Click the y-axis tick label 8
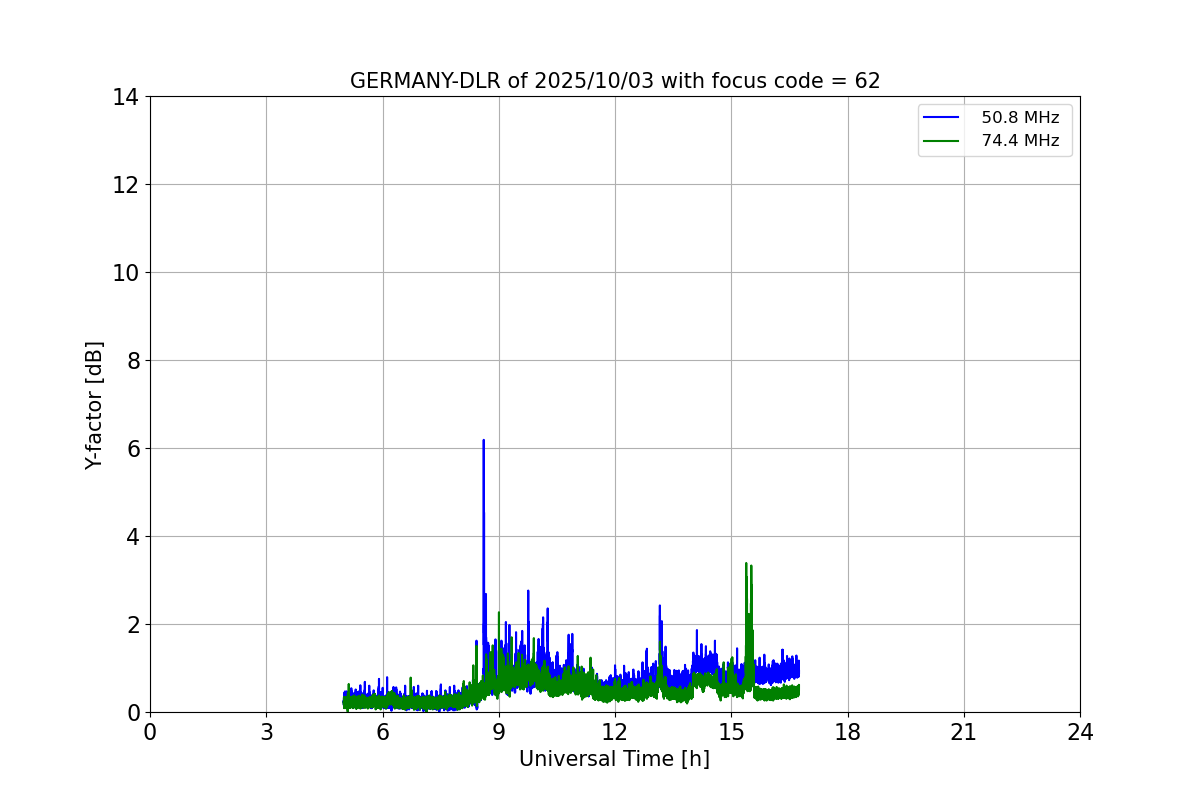 click(x=132, y=361)
